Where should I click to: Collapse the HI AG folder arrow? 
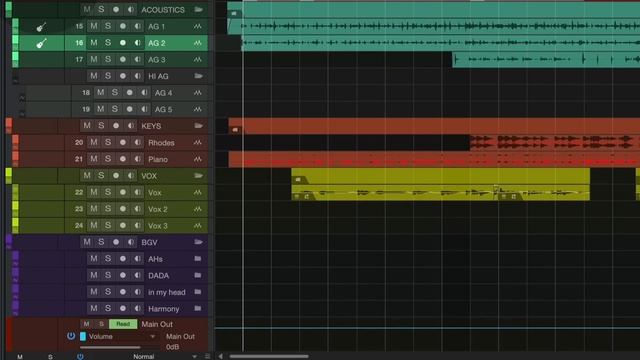pos(16,80)
